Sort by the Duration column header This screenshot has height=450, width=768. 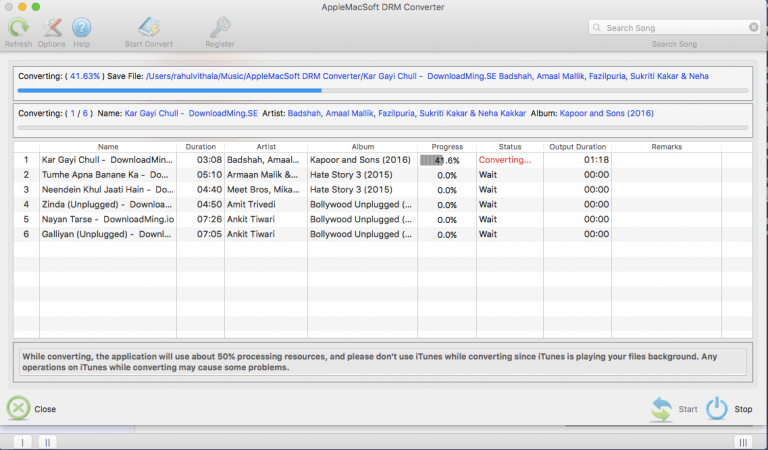[x=200, y=147]
